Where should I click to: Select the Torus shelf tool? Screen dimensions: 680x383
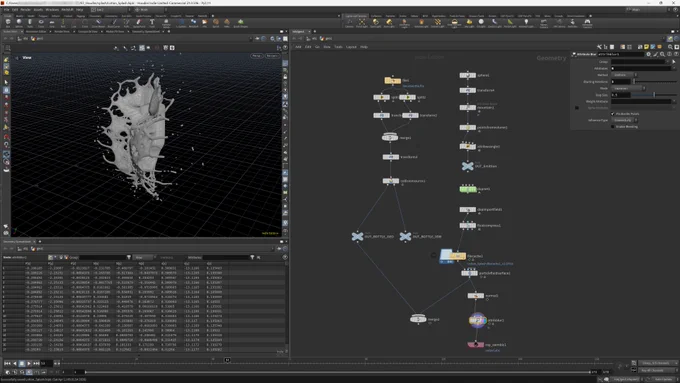(41, 23)
